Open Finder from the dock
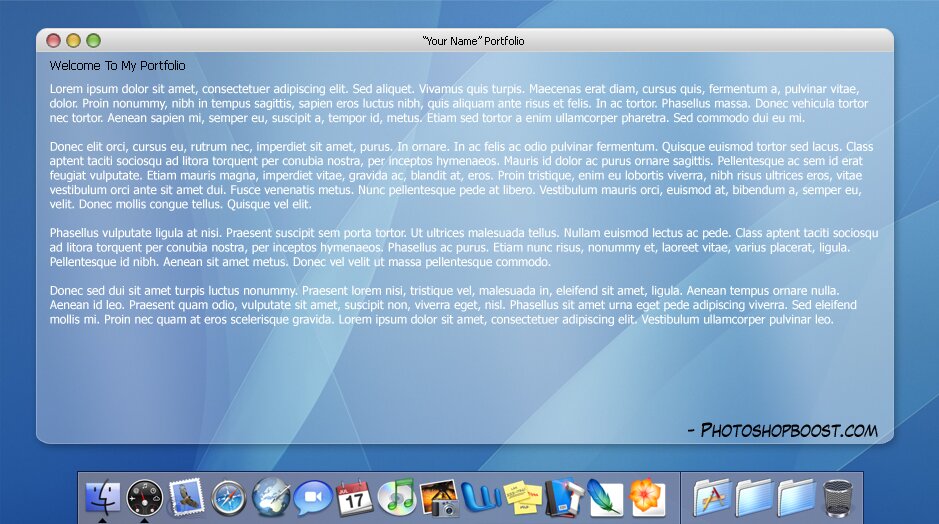 [102, 498]
